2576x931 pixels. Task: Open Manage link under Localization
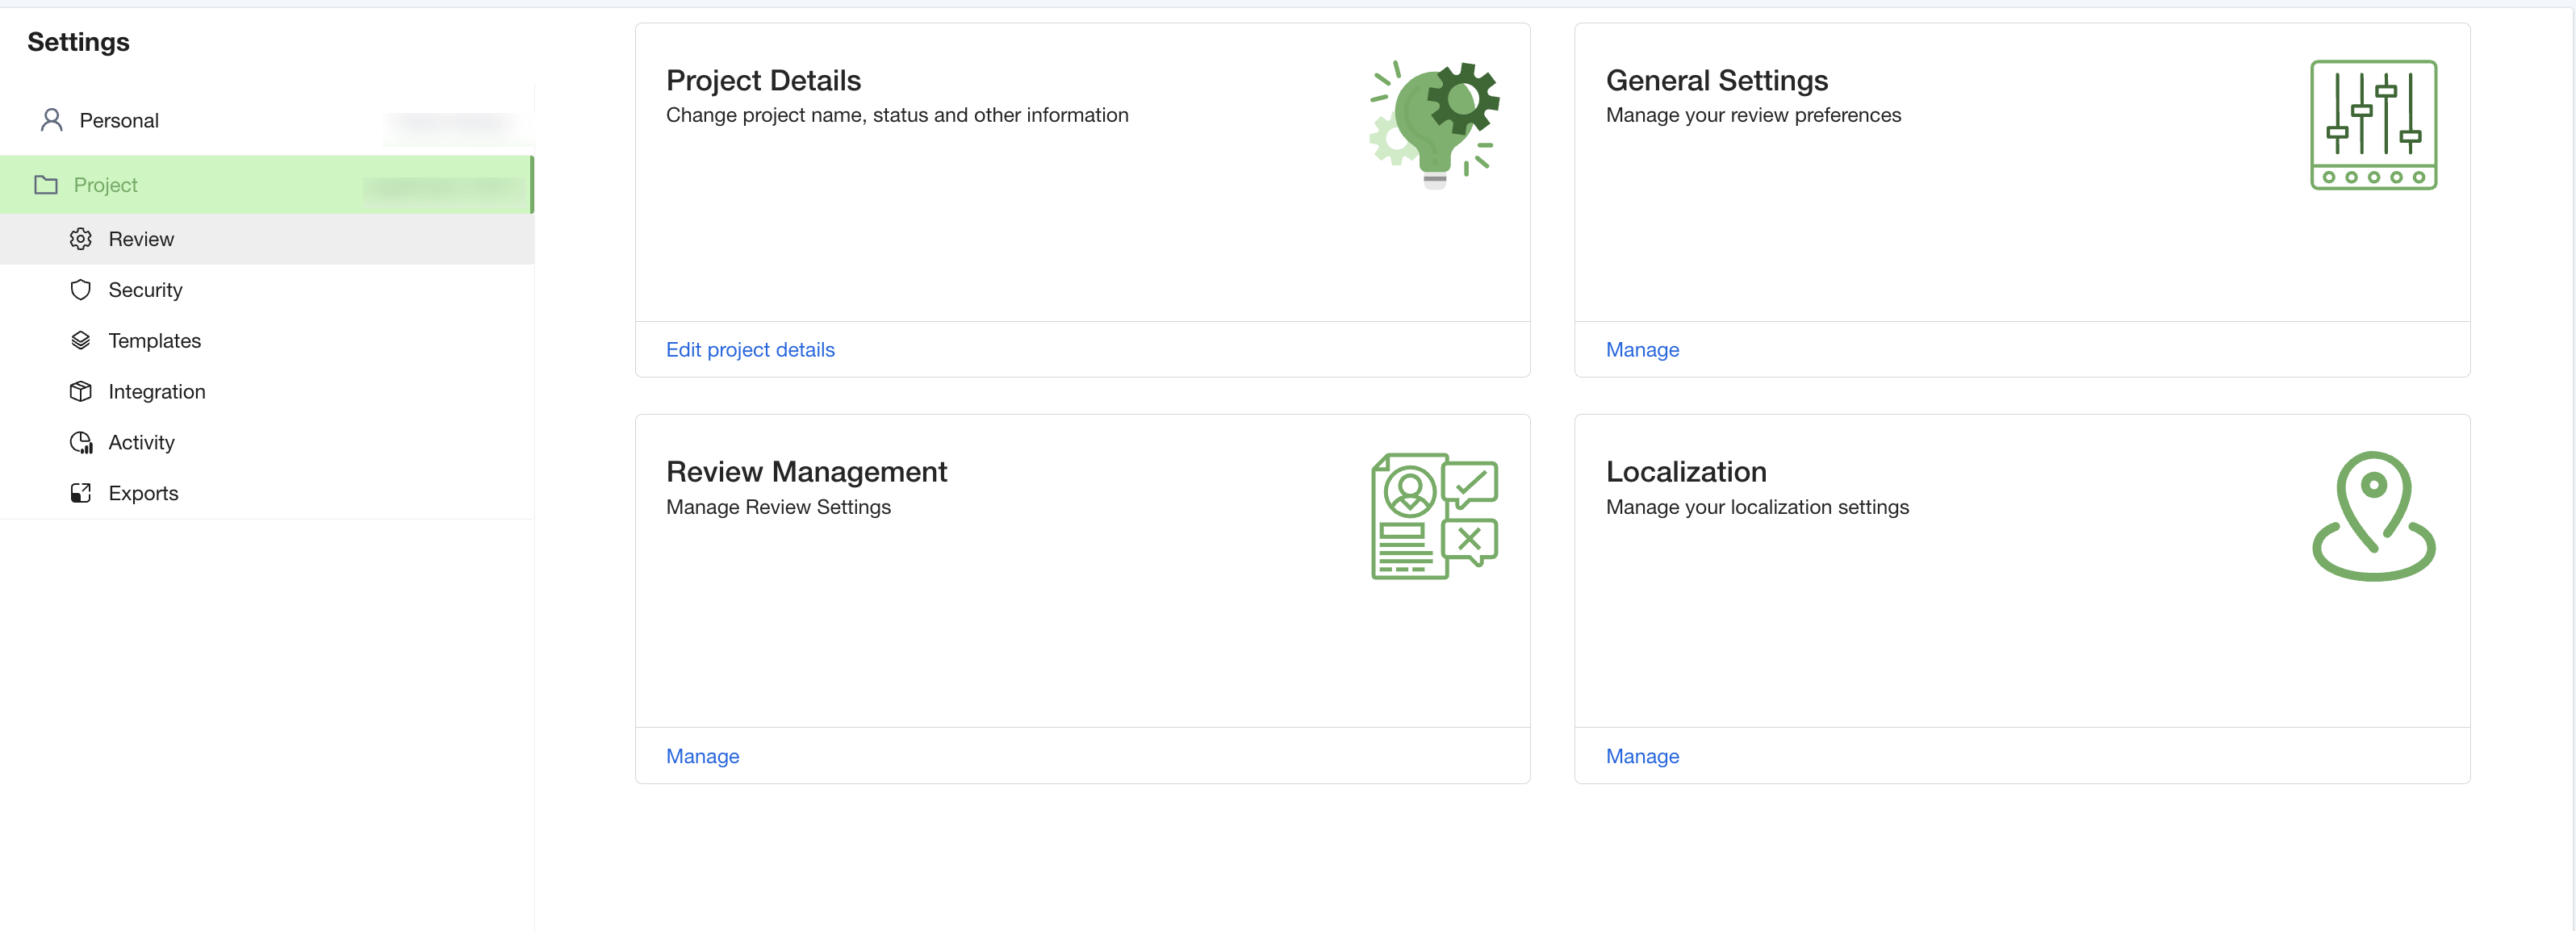pos(1642,756)
